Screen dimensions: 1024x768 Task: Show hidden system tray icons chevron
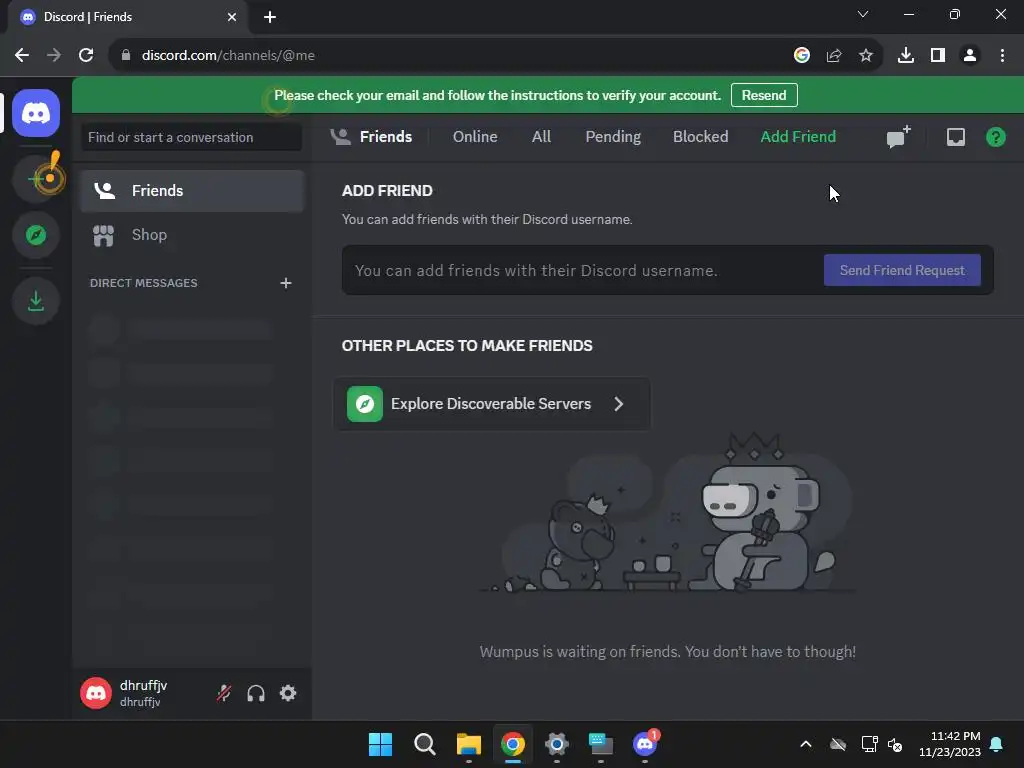point(806,744)
